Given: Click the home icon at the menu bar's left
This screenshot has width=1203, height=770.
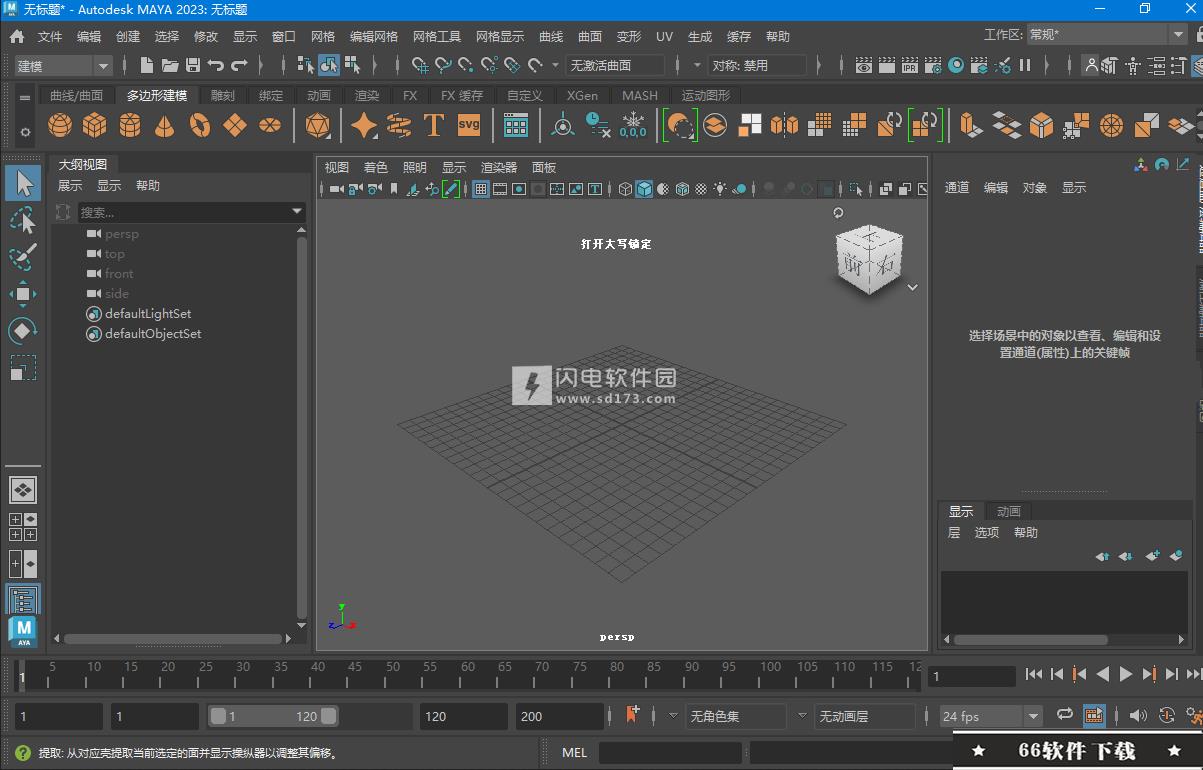Looking at the screenshot, I should click(x=17, y=36).
